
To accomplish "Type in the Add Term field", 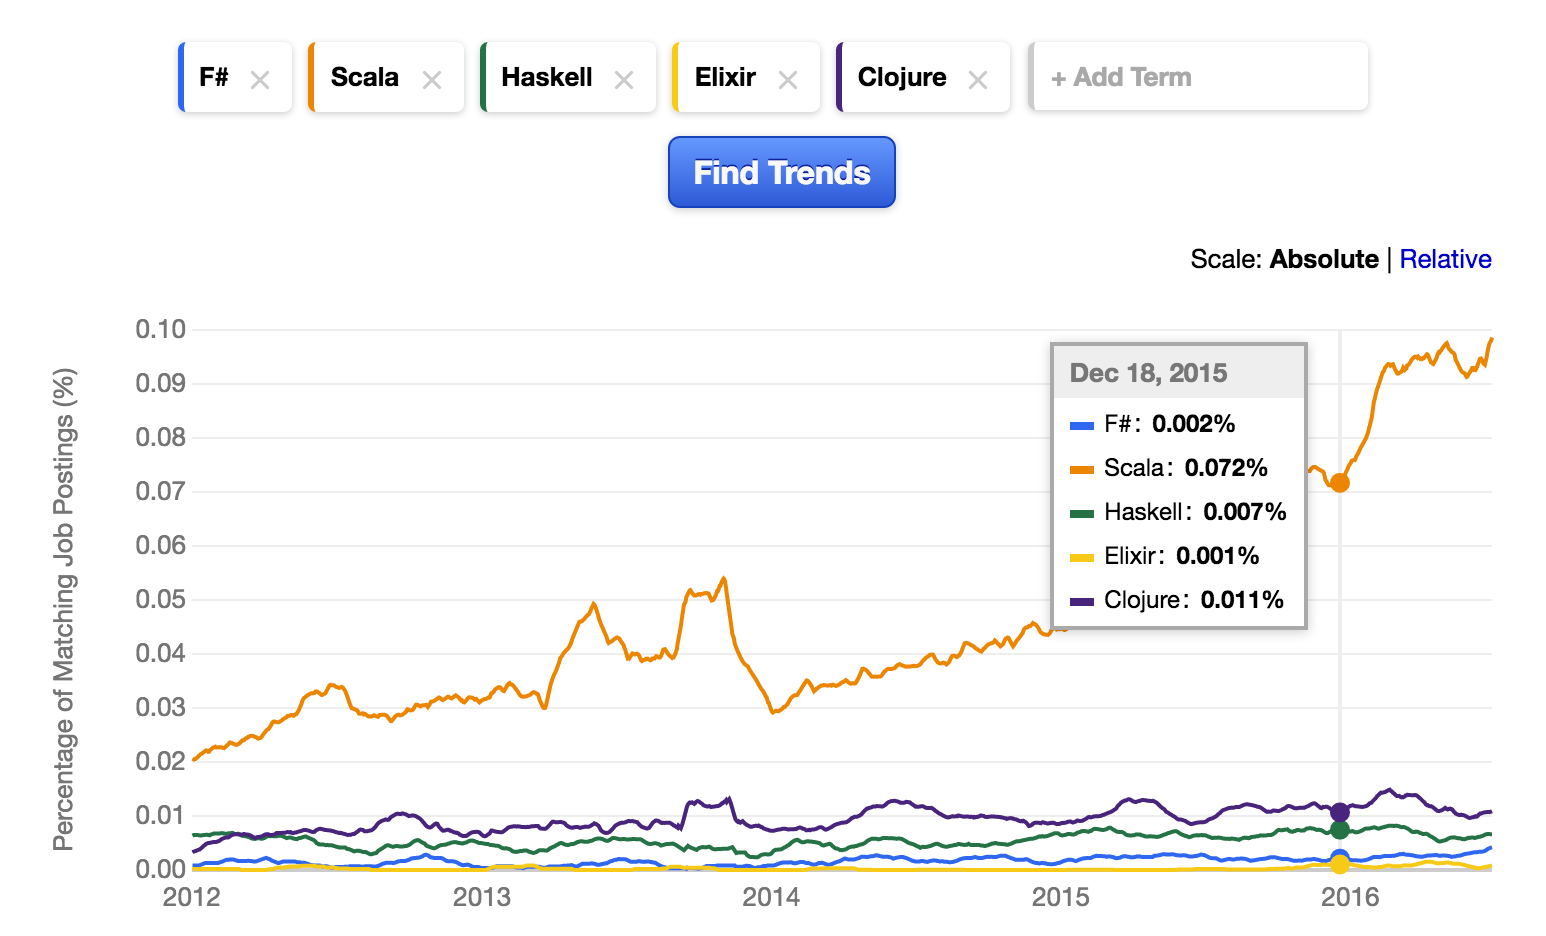I will click(1198, 77).
